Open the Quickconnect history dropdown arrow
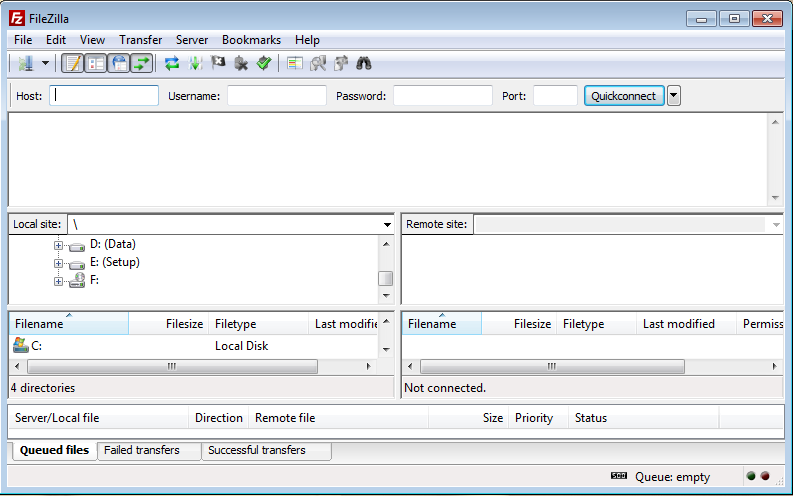This screenshot has width=793, height=496. click(x=674, y=96)
